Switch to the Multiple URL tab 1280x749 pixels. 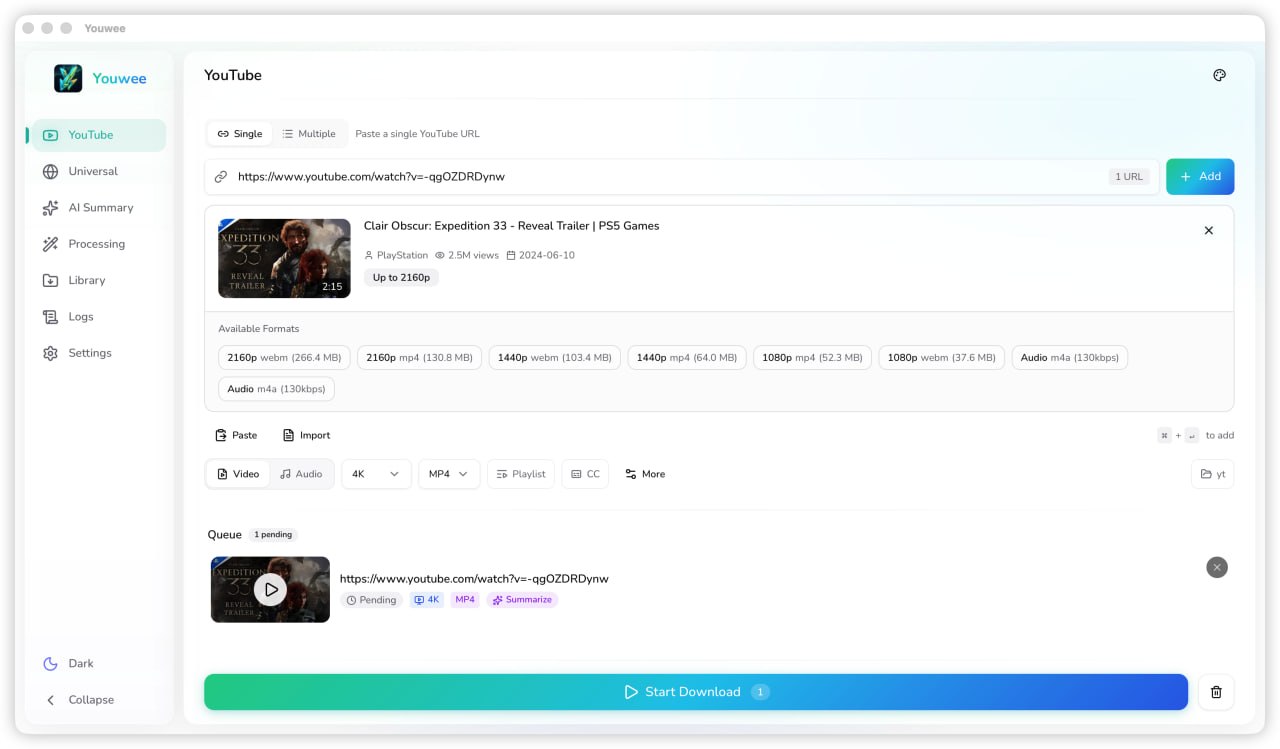tap(308, 134)
